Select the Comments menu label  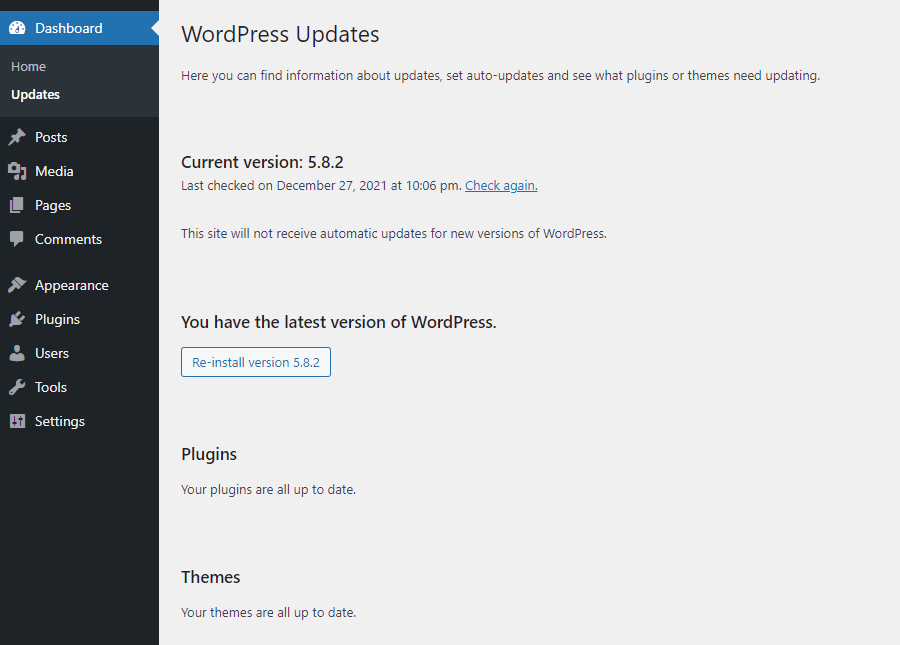click(x=69, y=239)
